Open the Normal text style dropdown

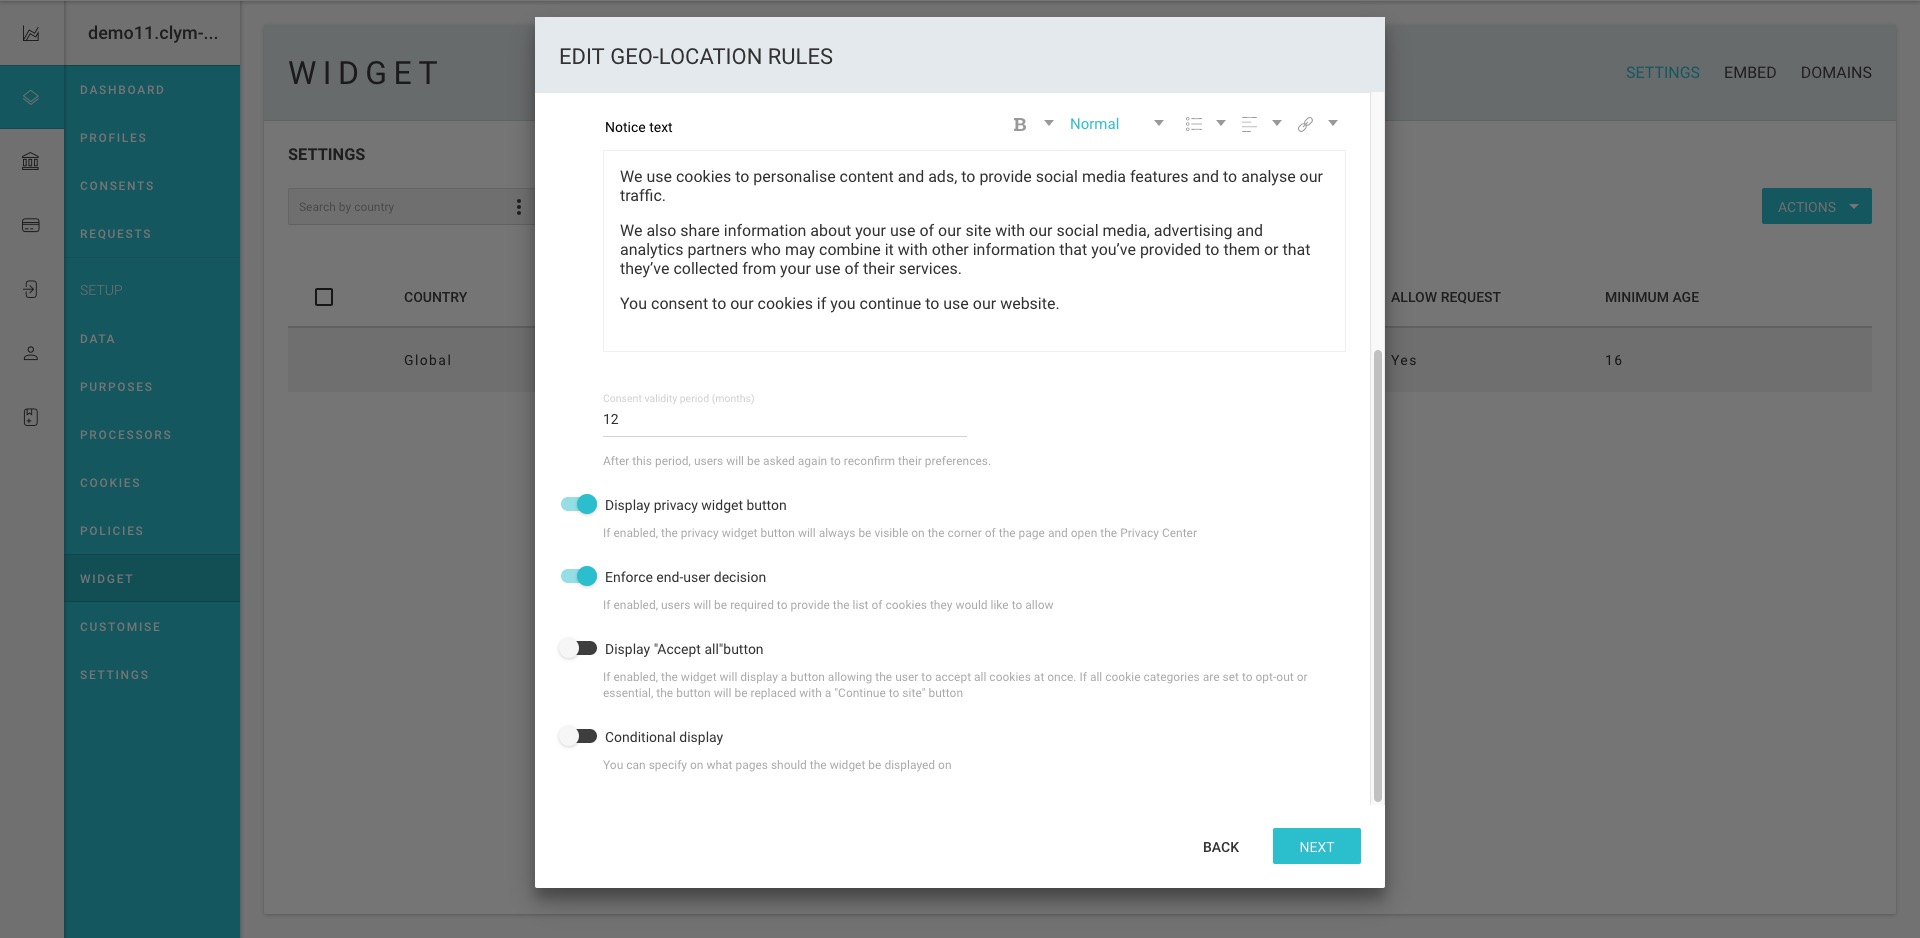point(1116,124)
